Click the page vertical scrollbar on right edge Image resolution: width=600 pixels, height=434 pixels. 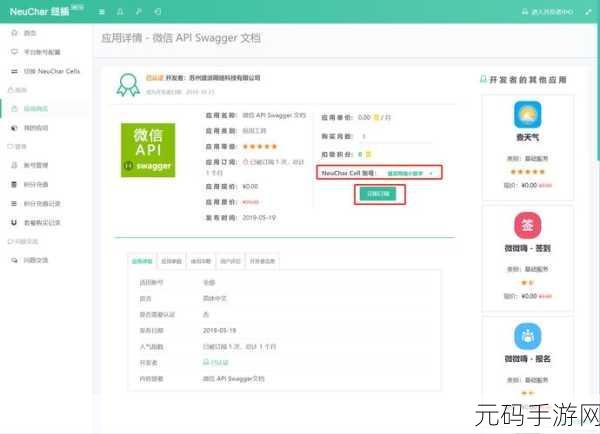(x=598, y=92)
